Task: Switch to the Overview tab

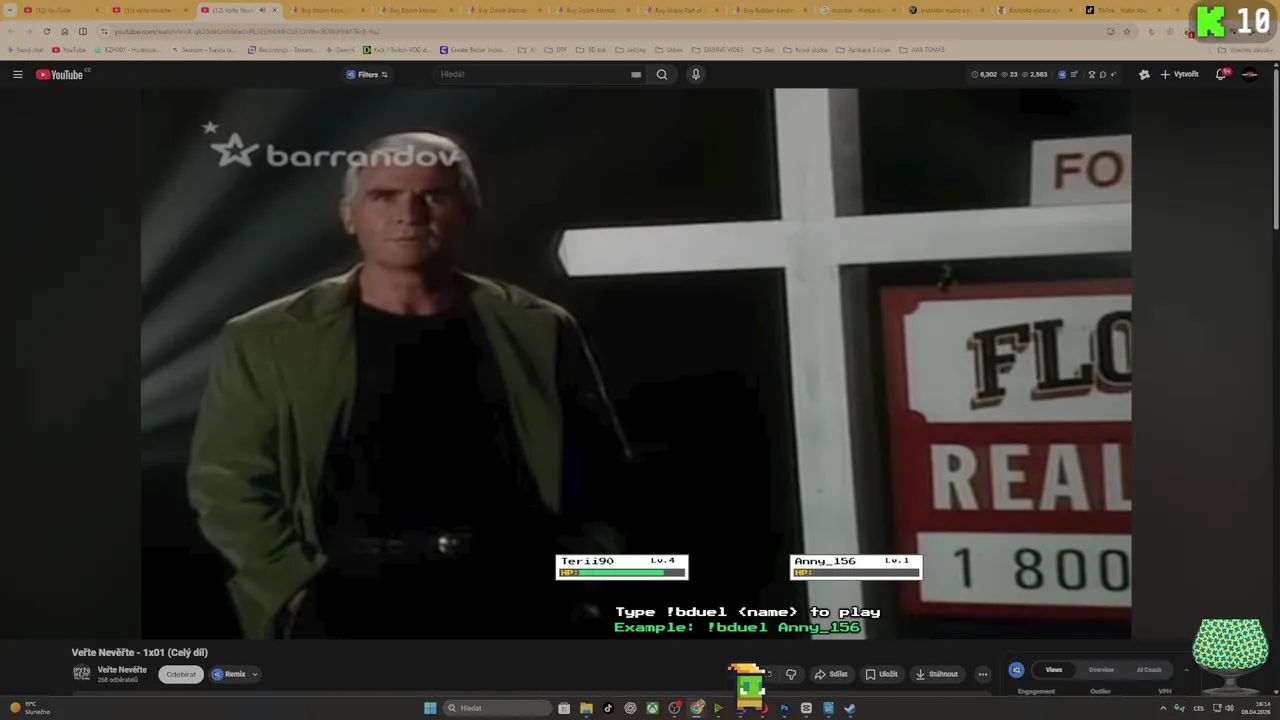Action: tap(1101, 670)
